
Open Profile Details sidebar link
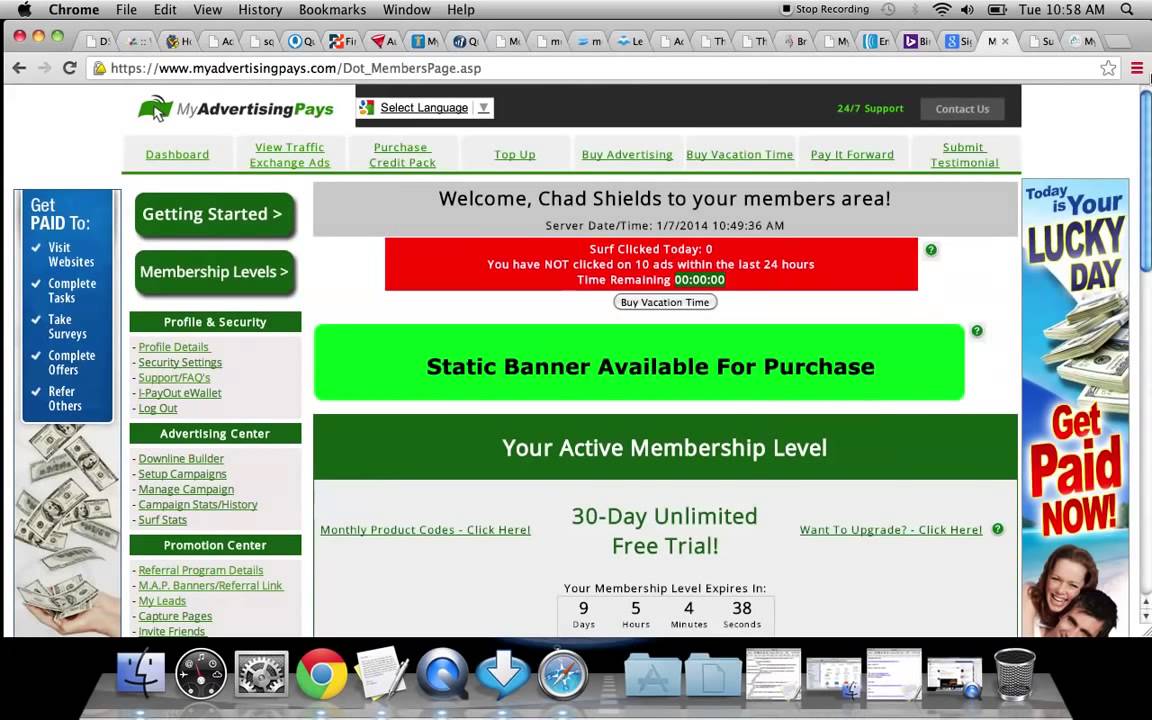pos(174,347)
